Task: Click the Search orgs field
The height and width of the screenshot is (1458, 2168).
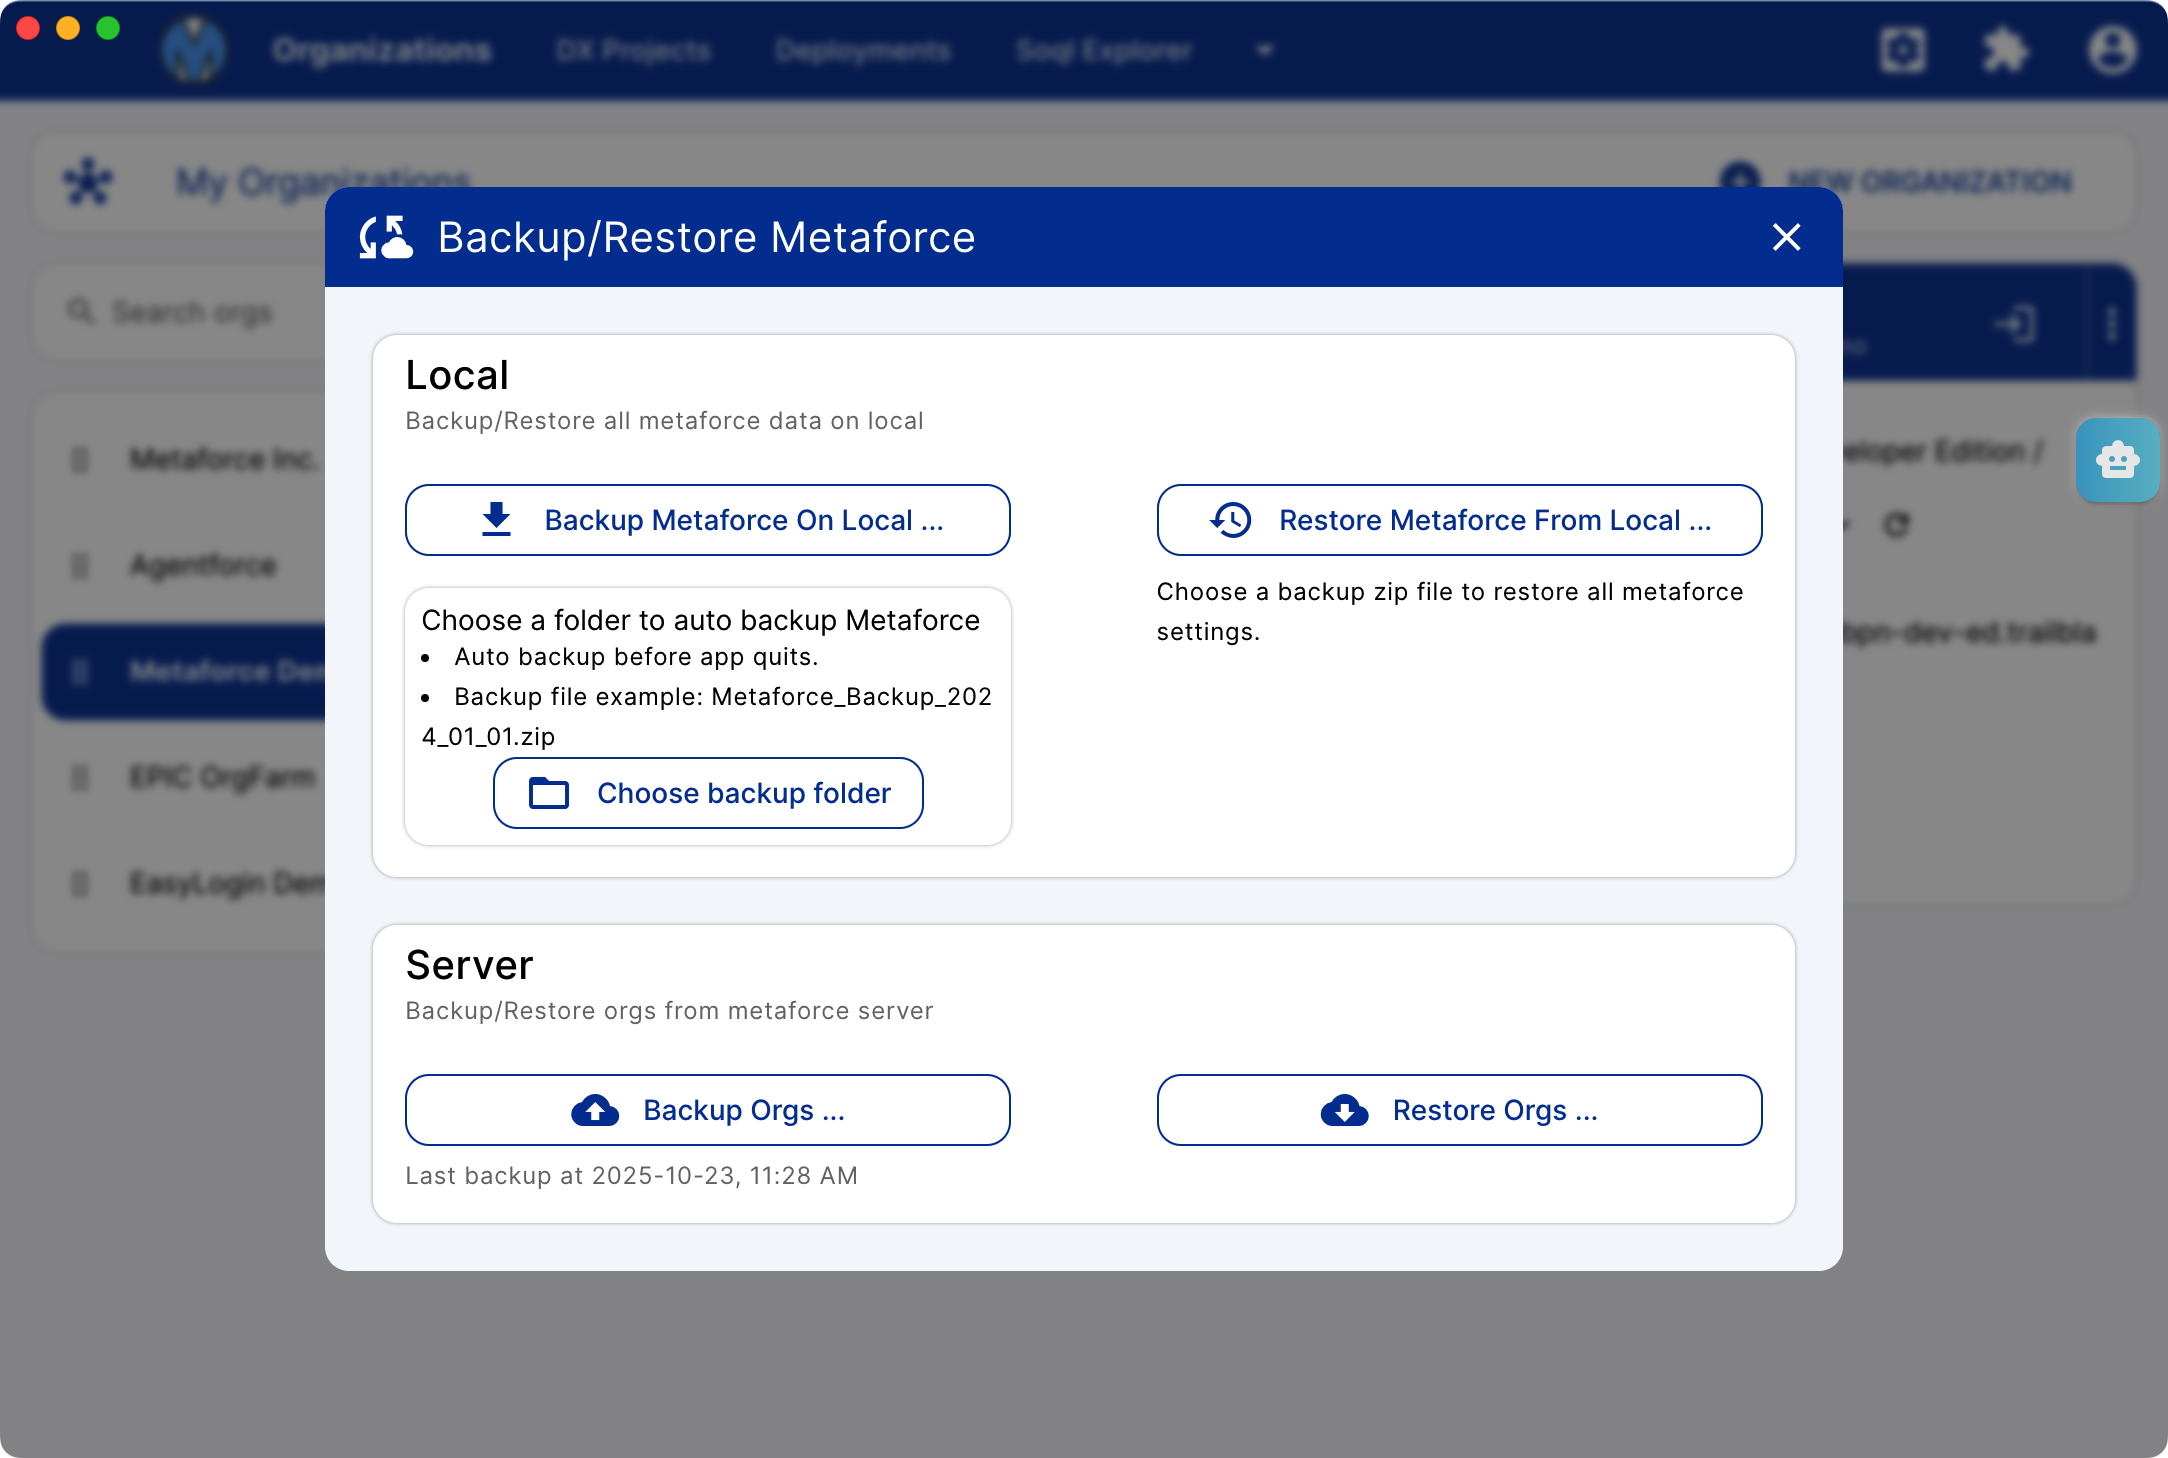Action: point(180,312)
